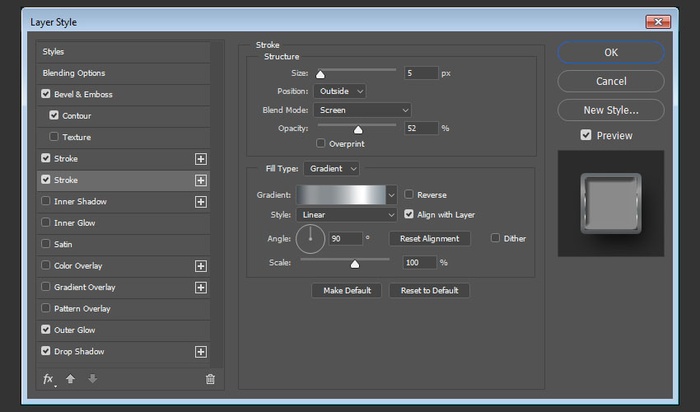Click plus icon beside Gradient Overlay
The image size is (700, 412).
click(201, 288)
